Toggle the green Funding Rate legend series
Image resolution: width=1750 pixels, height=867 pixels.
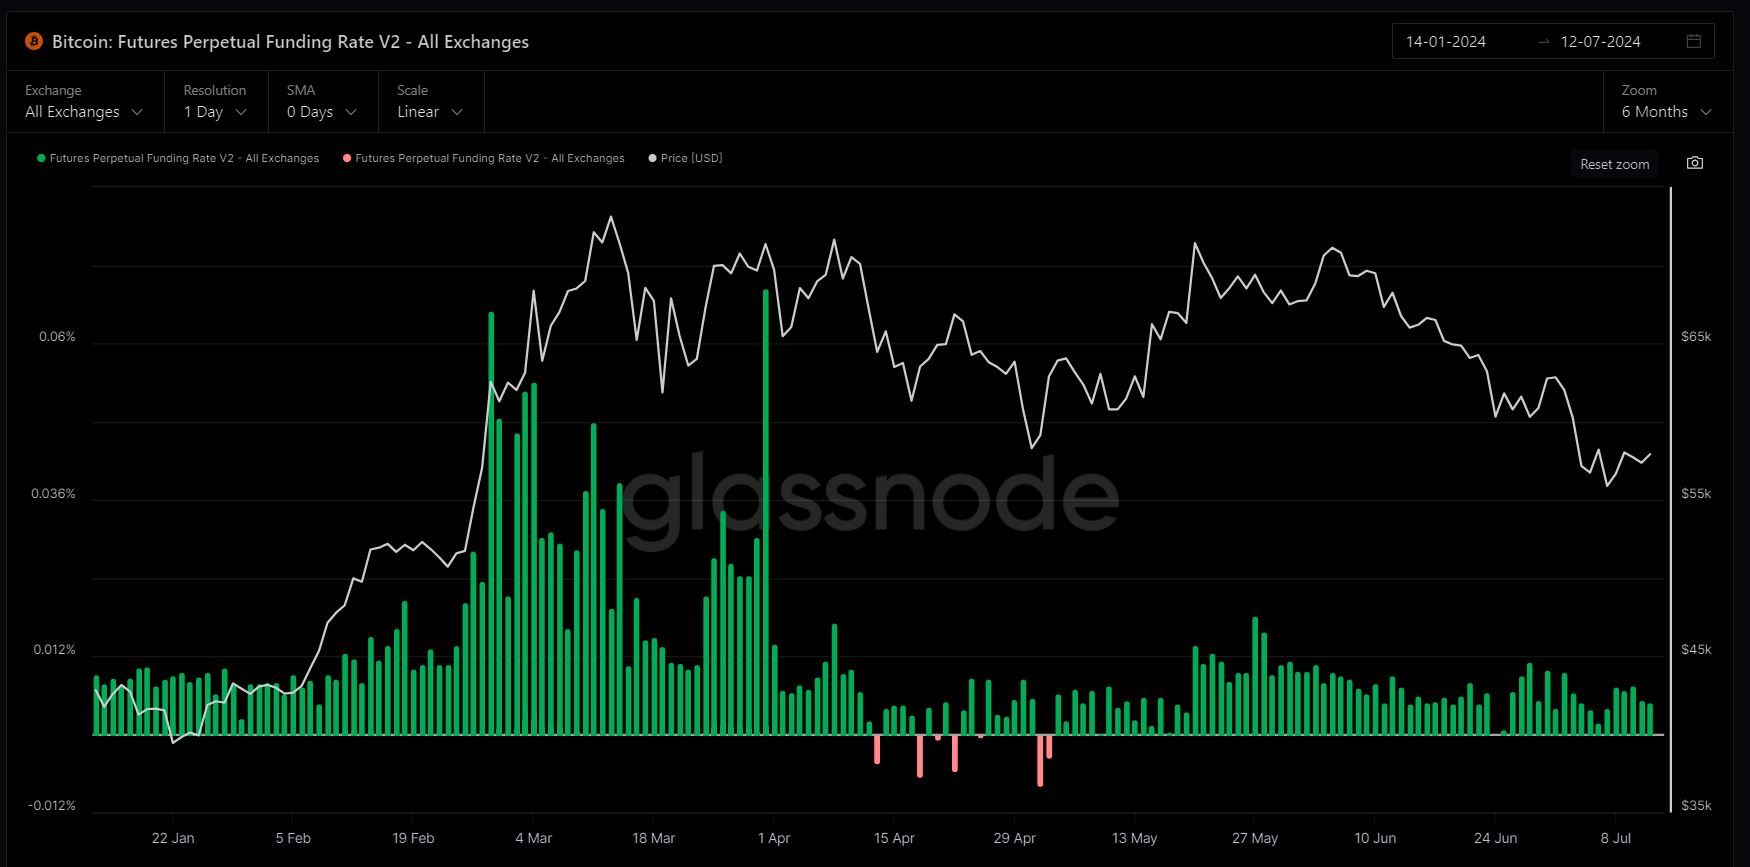[178, 158]
